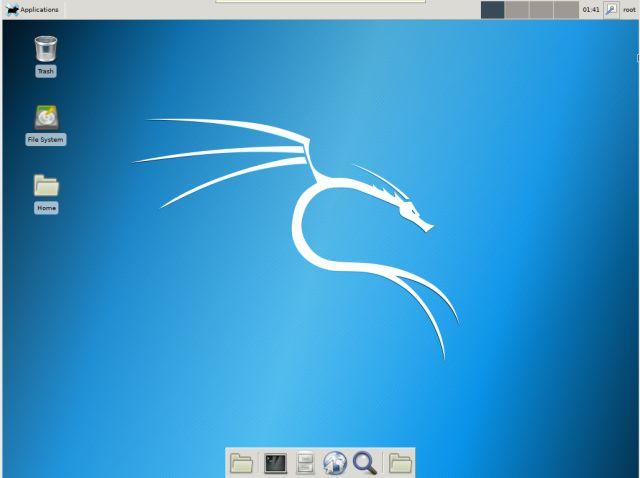Switch to the second workspace

[x=517, y=9]
